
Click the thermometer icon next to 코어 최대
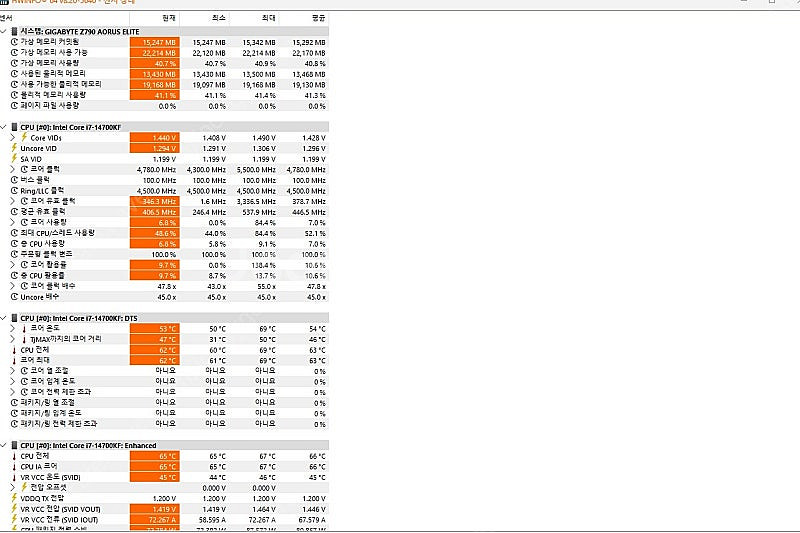[x=14, y=360]
